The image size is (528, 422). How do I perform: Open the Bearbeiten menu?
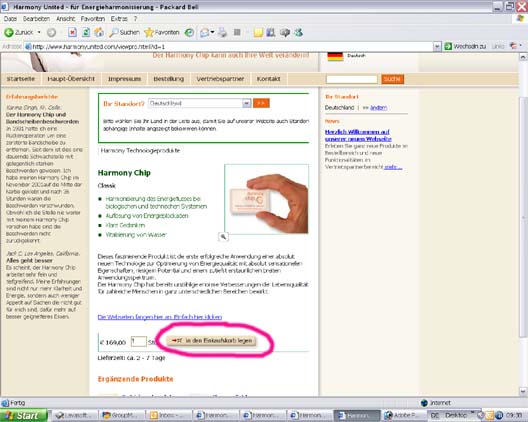coord(36,19)
